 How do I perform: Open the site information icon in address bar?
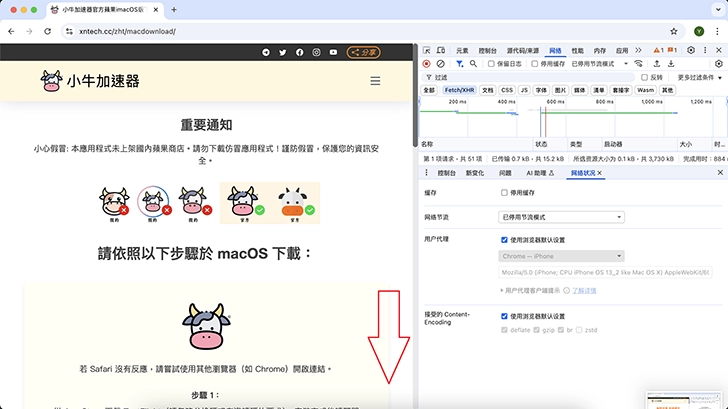click(69, 32)
